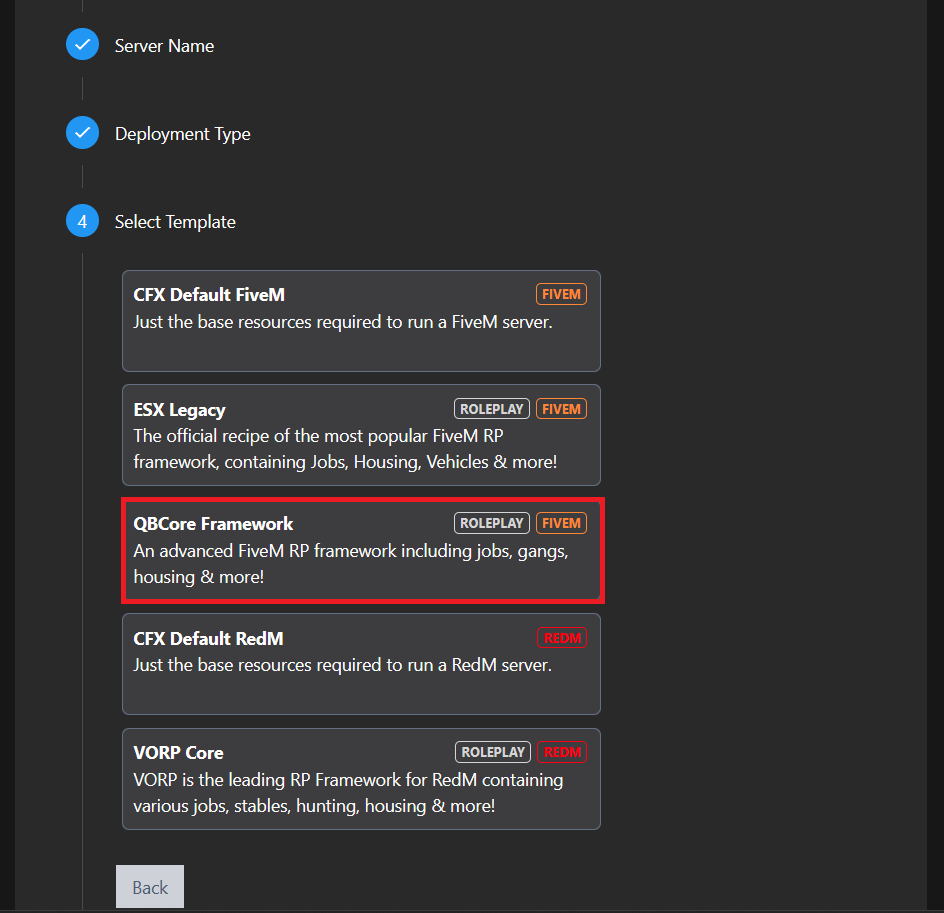This screenshot has width=944, height=913.
Task: Click the Server Name checkmark step icon
Action: point(82,45)
